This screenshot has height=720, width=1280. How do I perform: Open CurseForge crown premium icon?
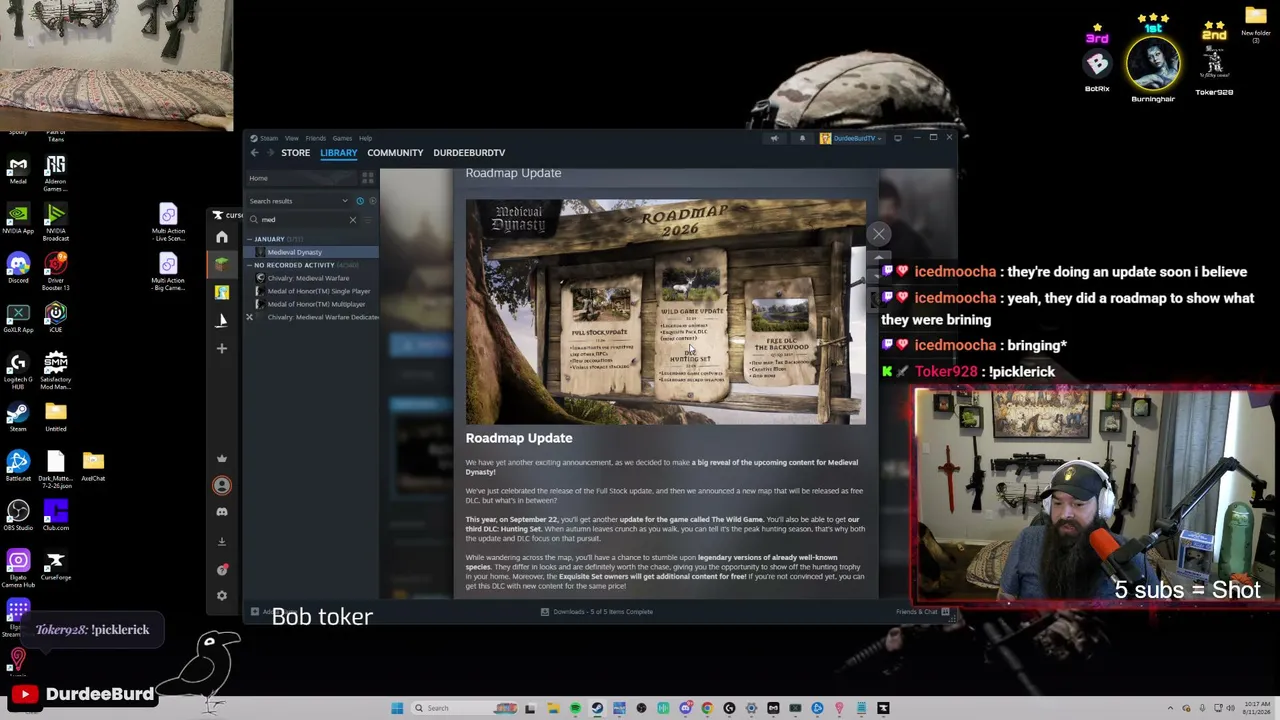click(222, 458)
